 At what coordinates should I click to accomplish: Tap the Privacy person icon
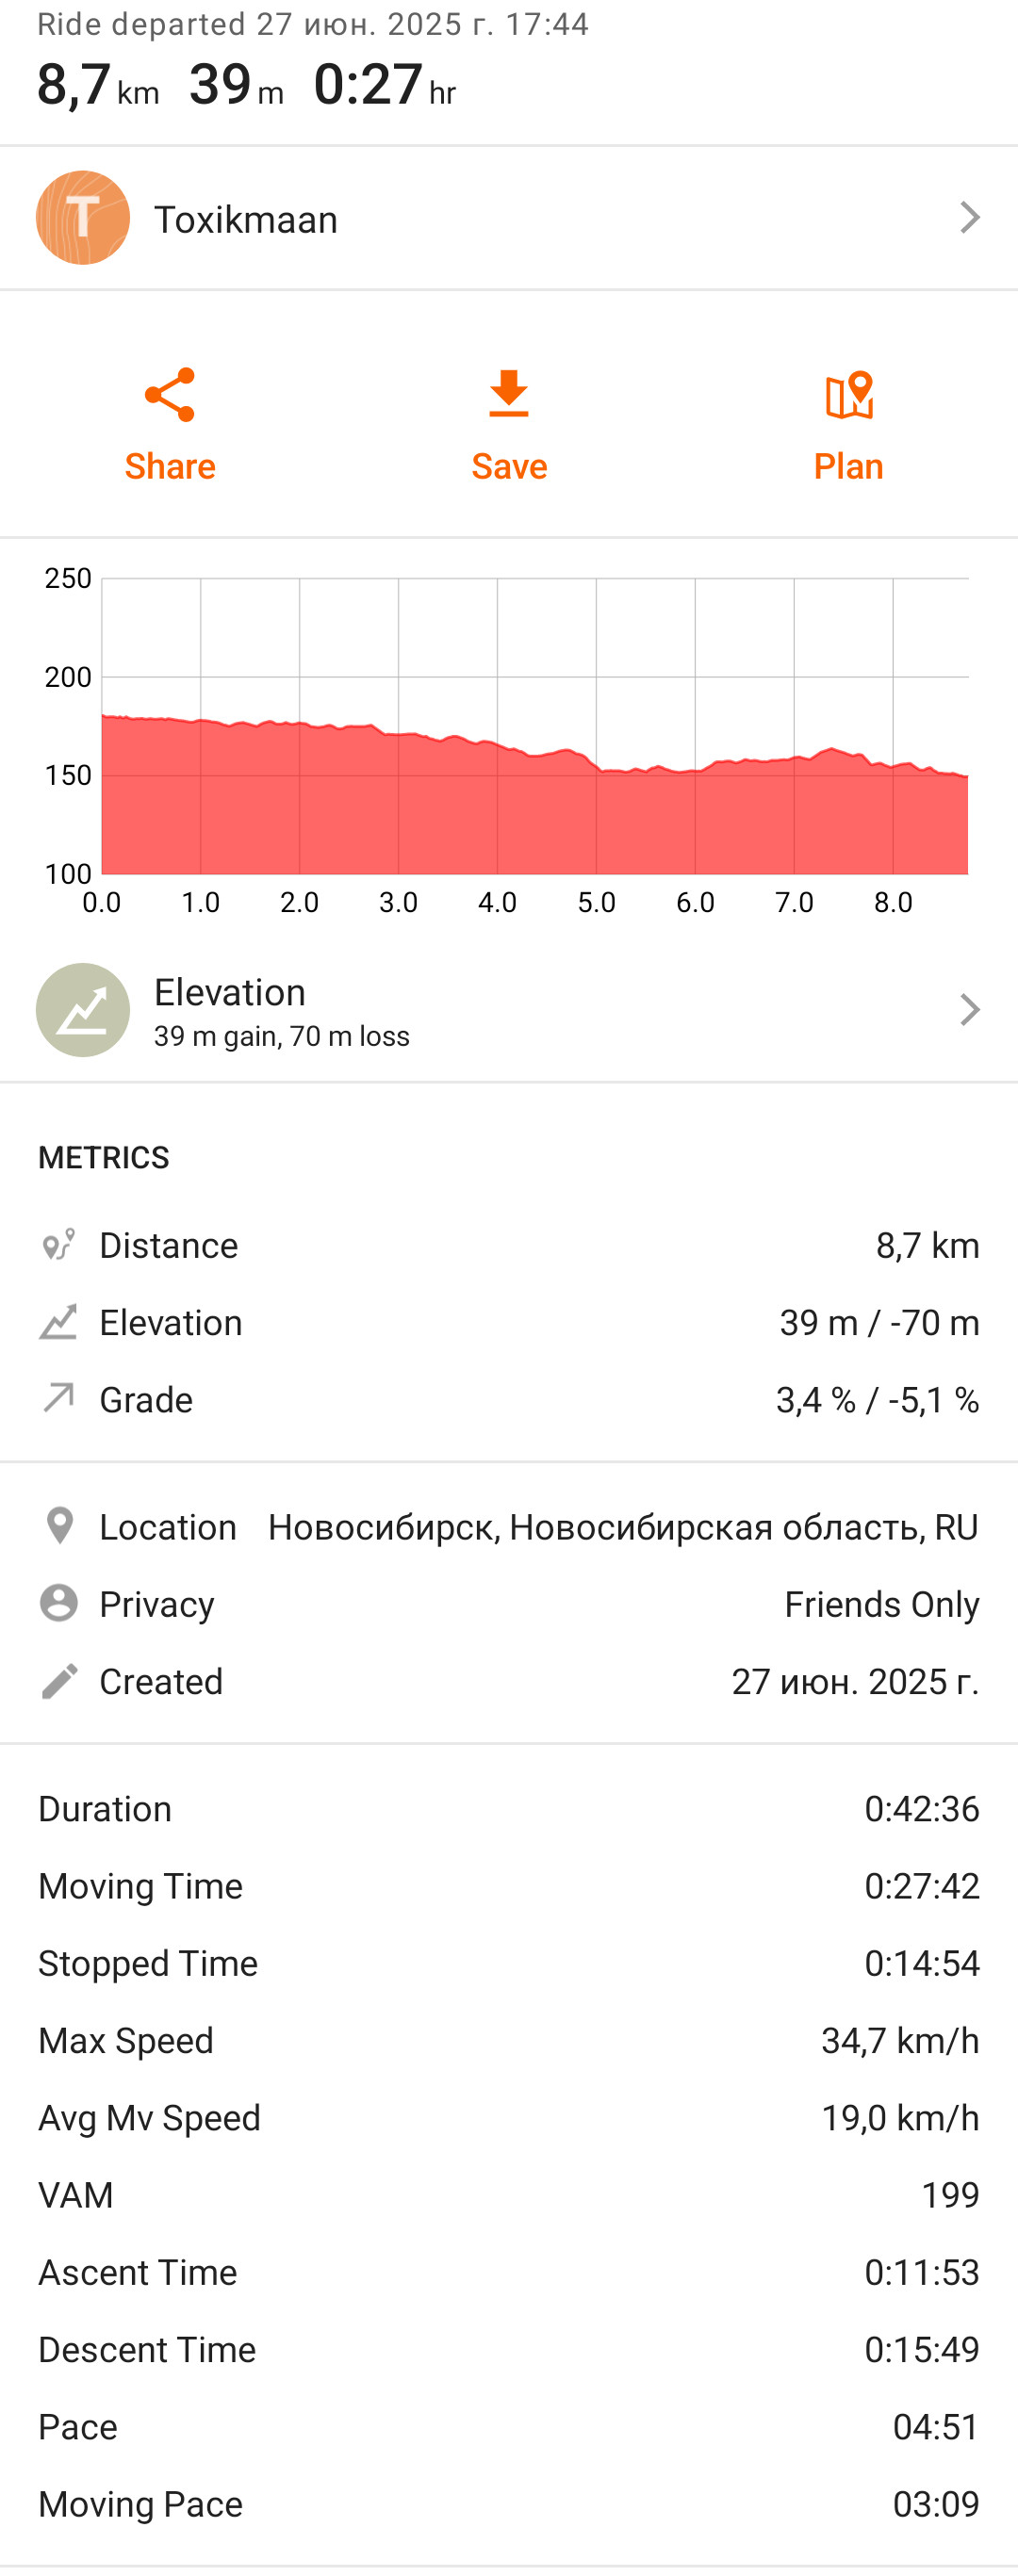coord(59,1603)
